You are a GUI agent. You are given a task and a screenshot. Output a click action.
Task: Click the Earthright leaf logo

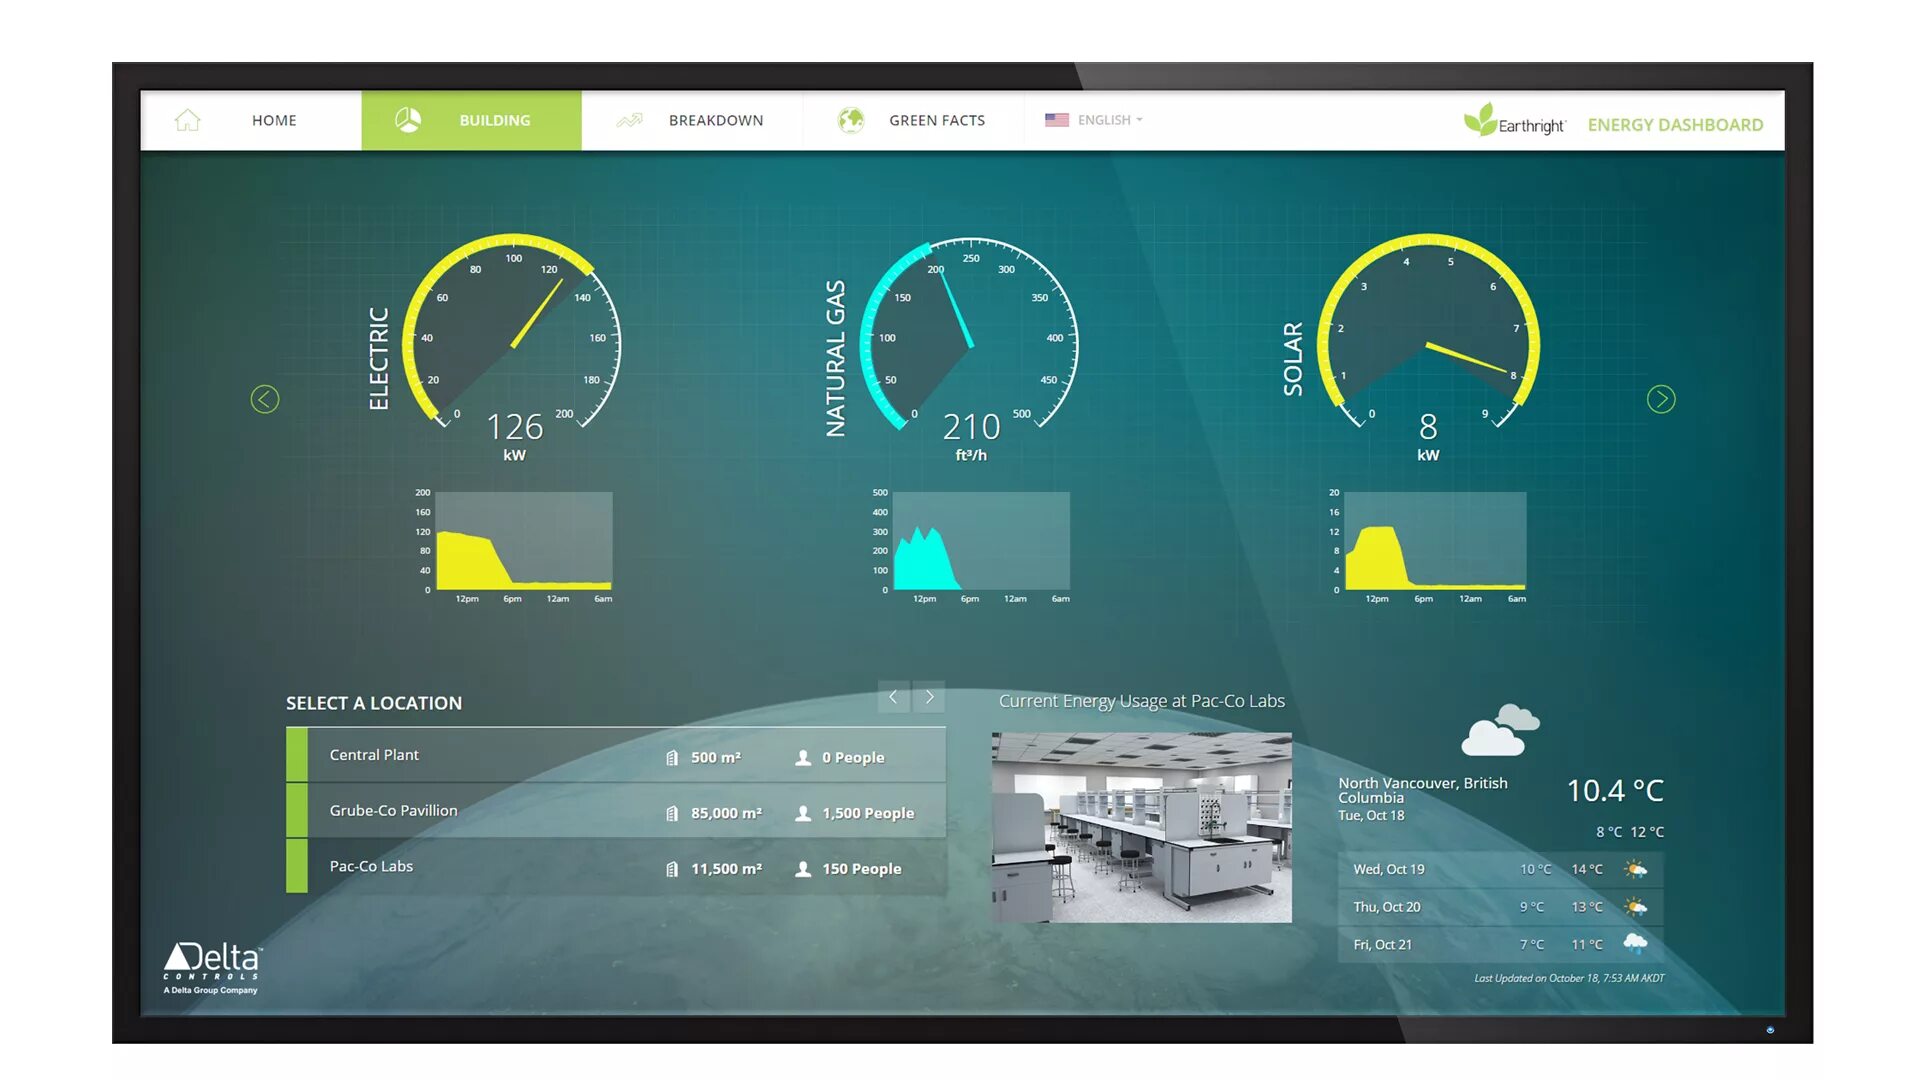pyautogui.click(x=1480, y=120)
